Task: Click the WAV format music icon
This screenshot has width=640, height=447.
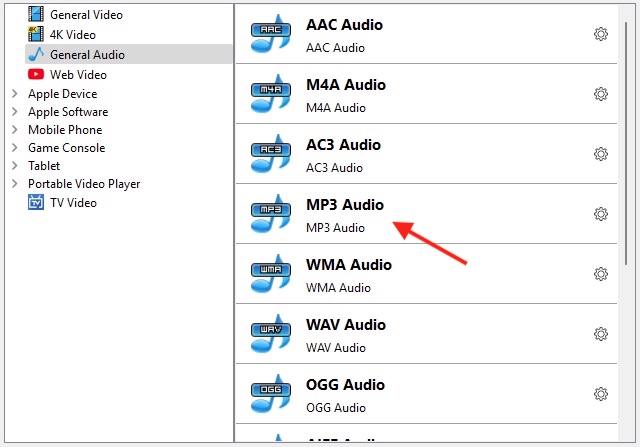Action: (271, 334)
